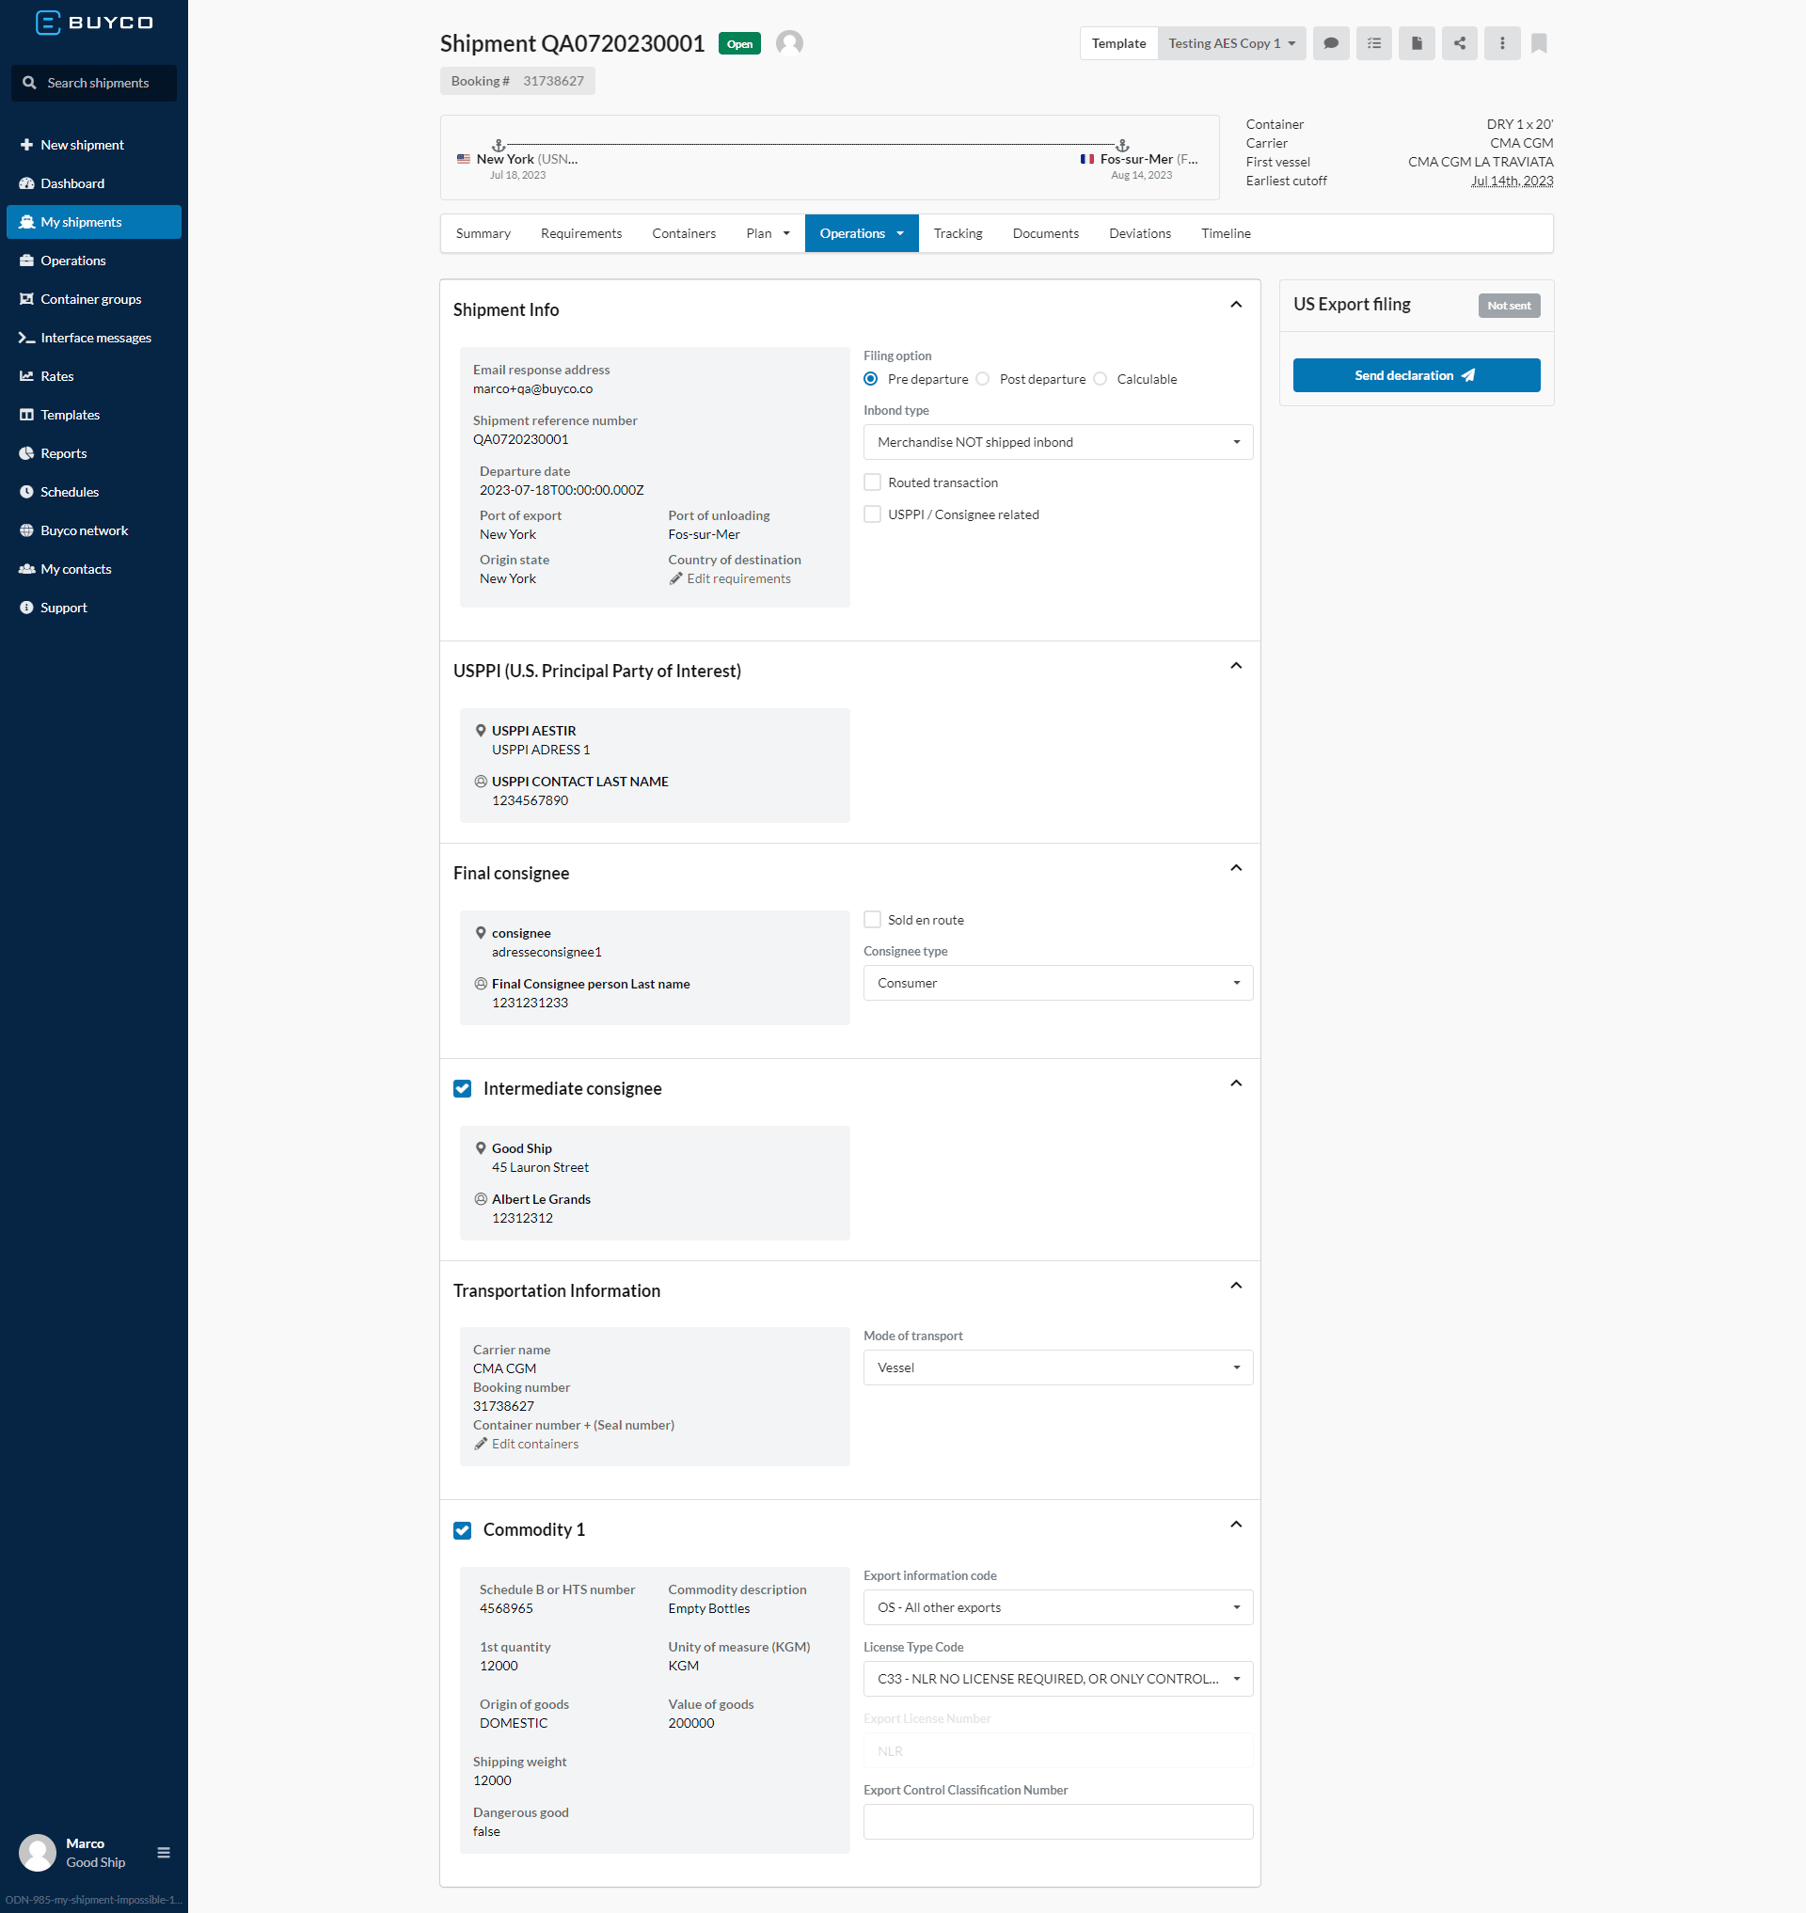Open Container groups in the sidebar
This screenshot has width=1806, height=1913.
pyautogui.click(x=91, y=298)
